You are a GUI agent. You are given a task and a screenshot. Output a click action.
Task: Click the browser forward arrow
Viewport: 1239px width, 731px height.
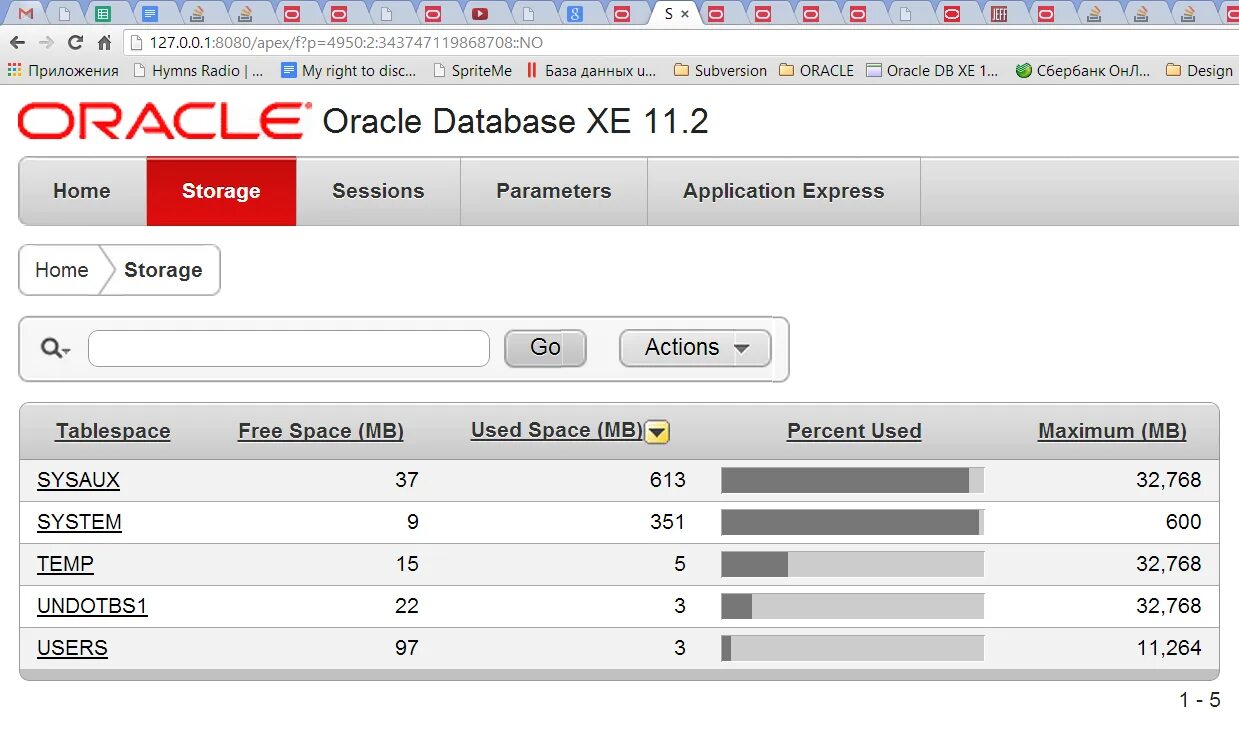click(x=46, y=43)
